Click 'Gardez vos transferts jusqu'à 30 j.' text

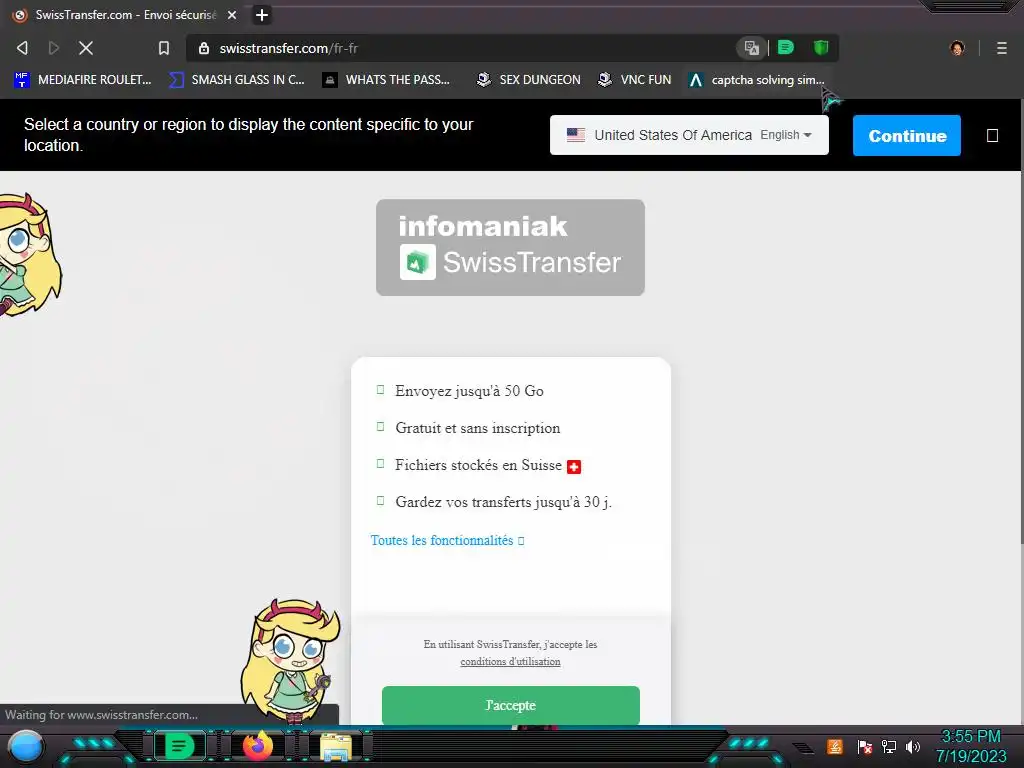tap(504, 502)
